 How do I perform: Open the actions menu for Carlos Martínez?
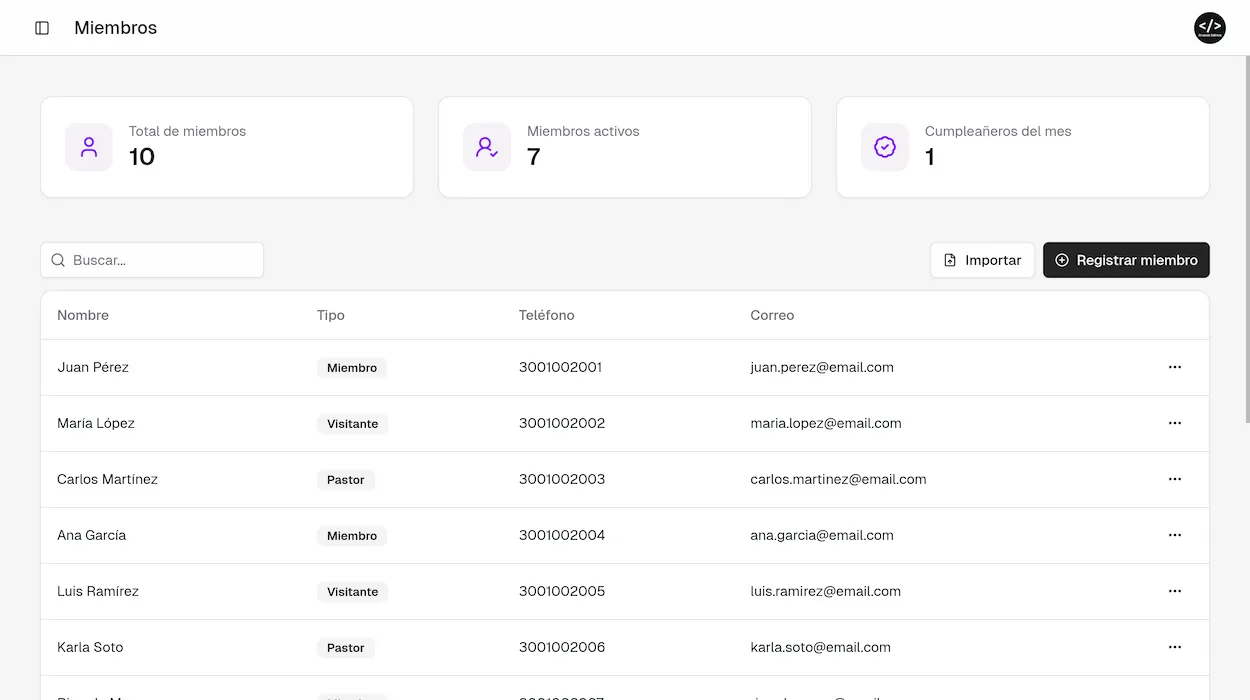pos(1174,479)
